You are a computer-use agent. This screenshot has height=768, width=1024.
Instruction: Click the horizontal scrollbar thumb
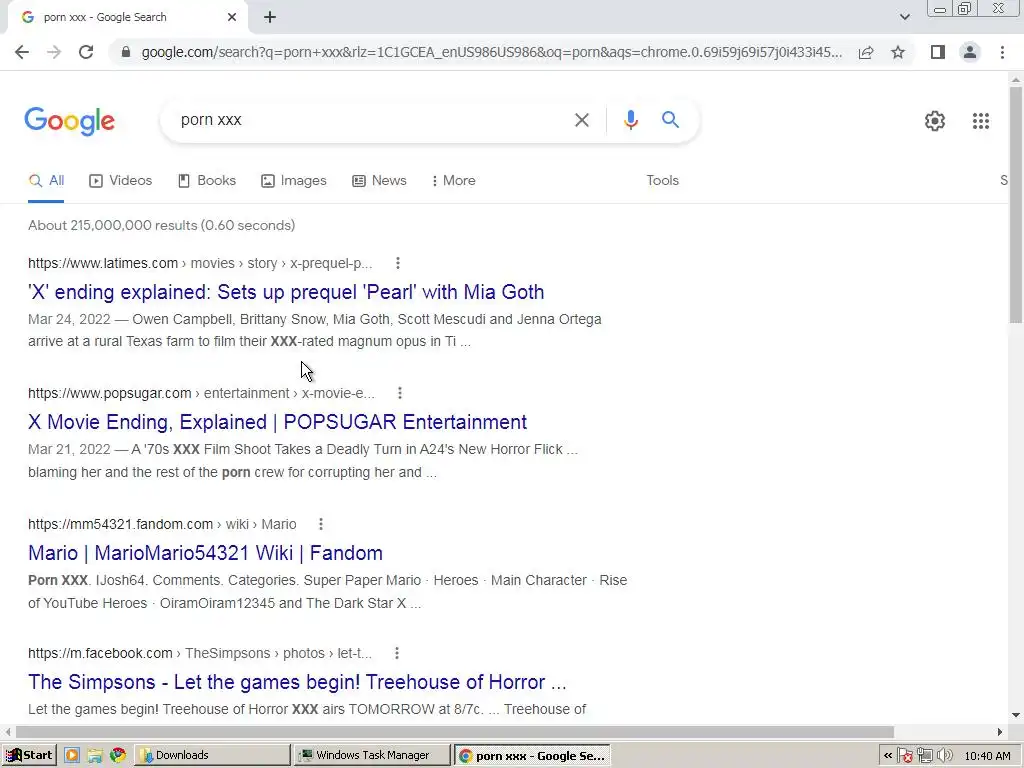pos(454,732)
